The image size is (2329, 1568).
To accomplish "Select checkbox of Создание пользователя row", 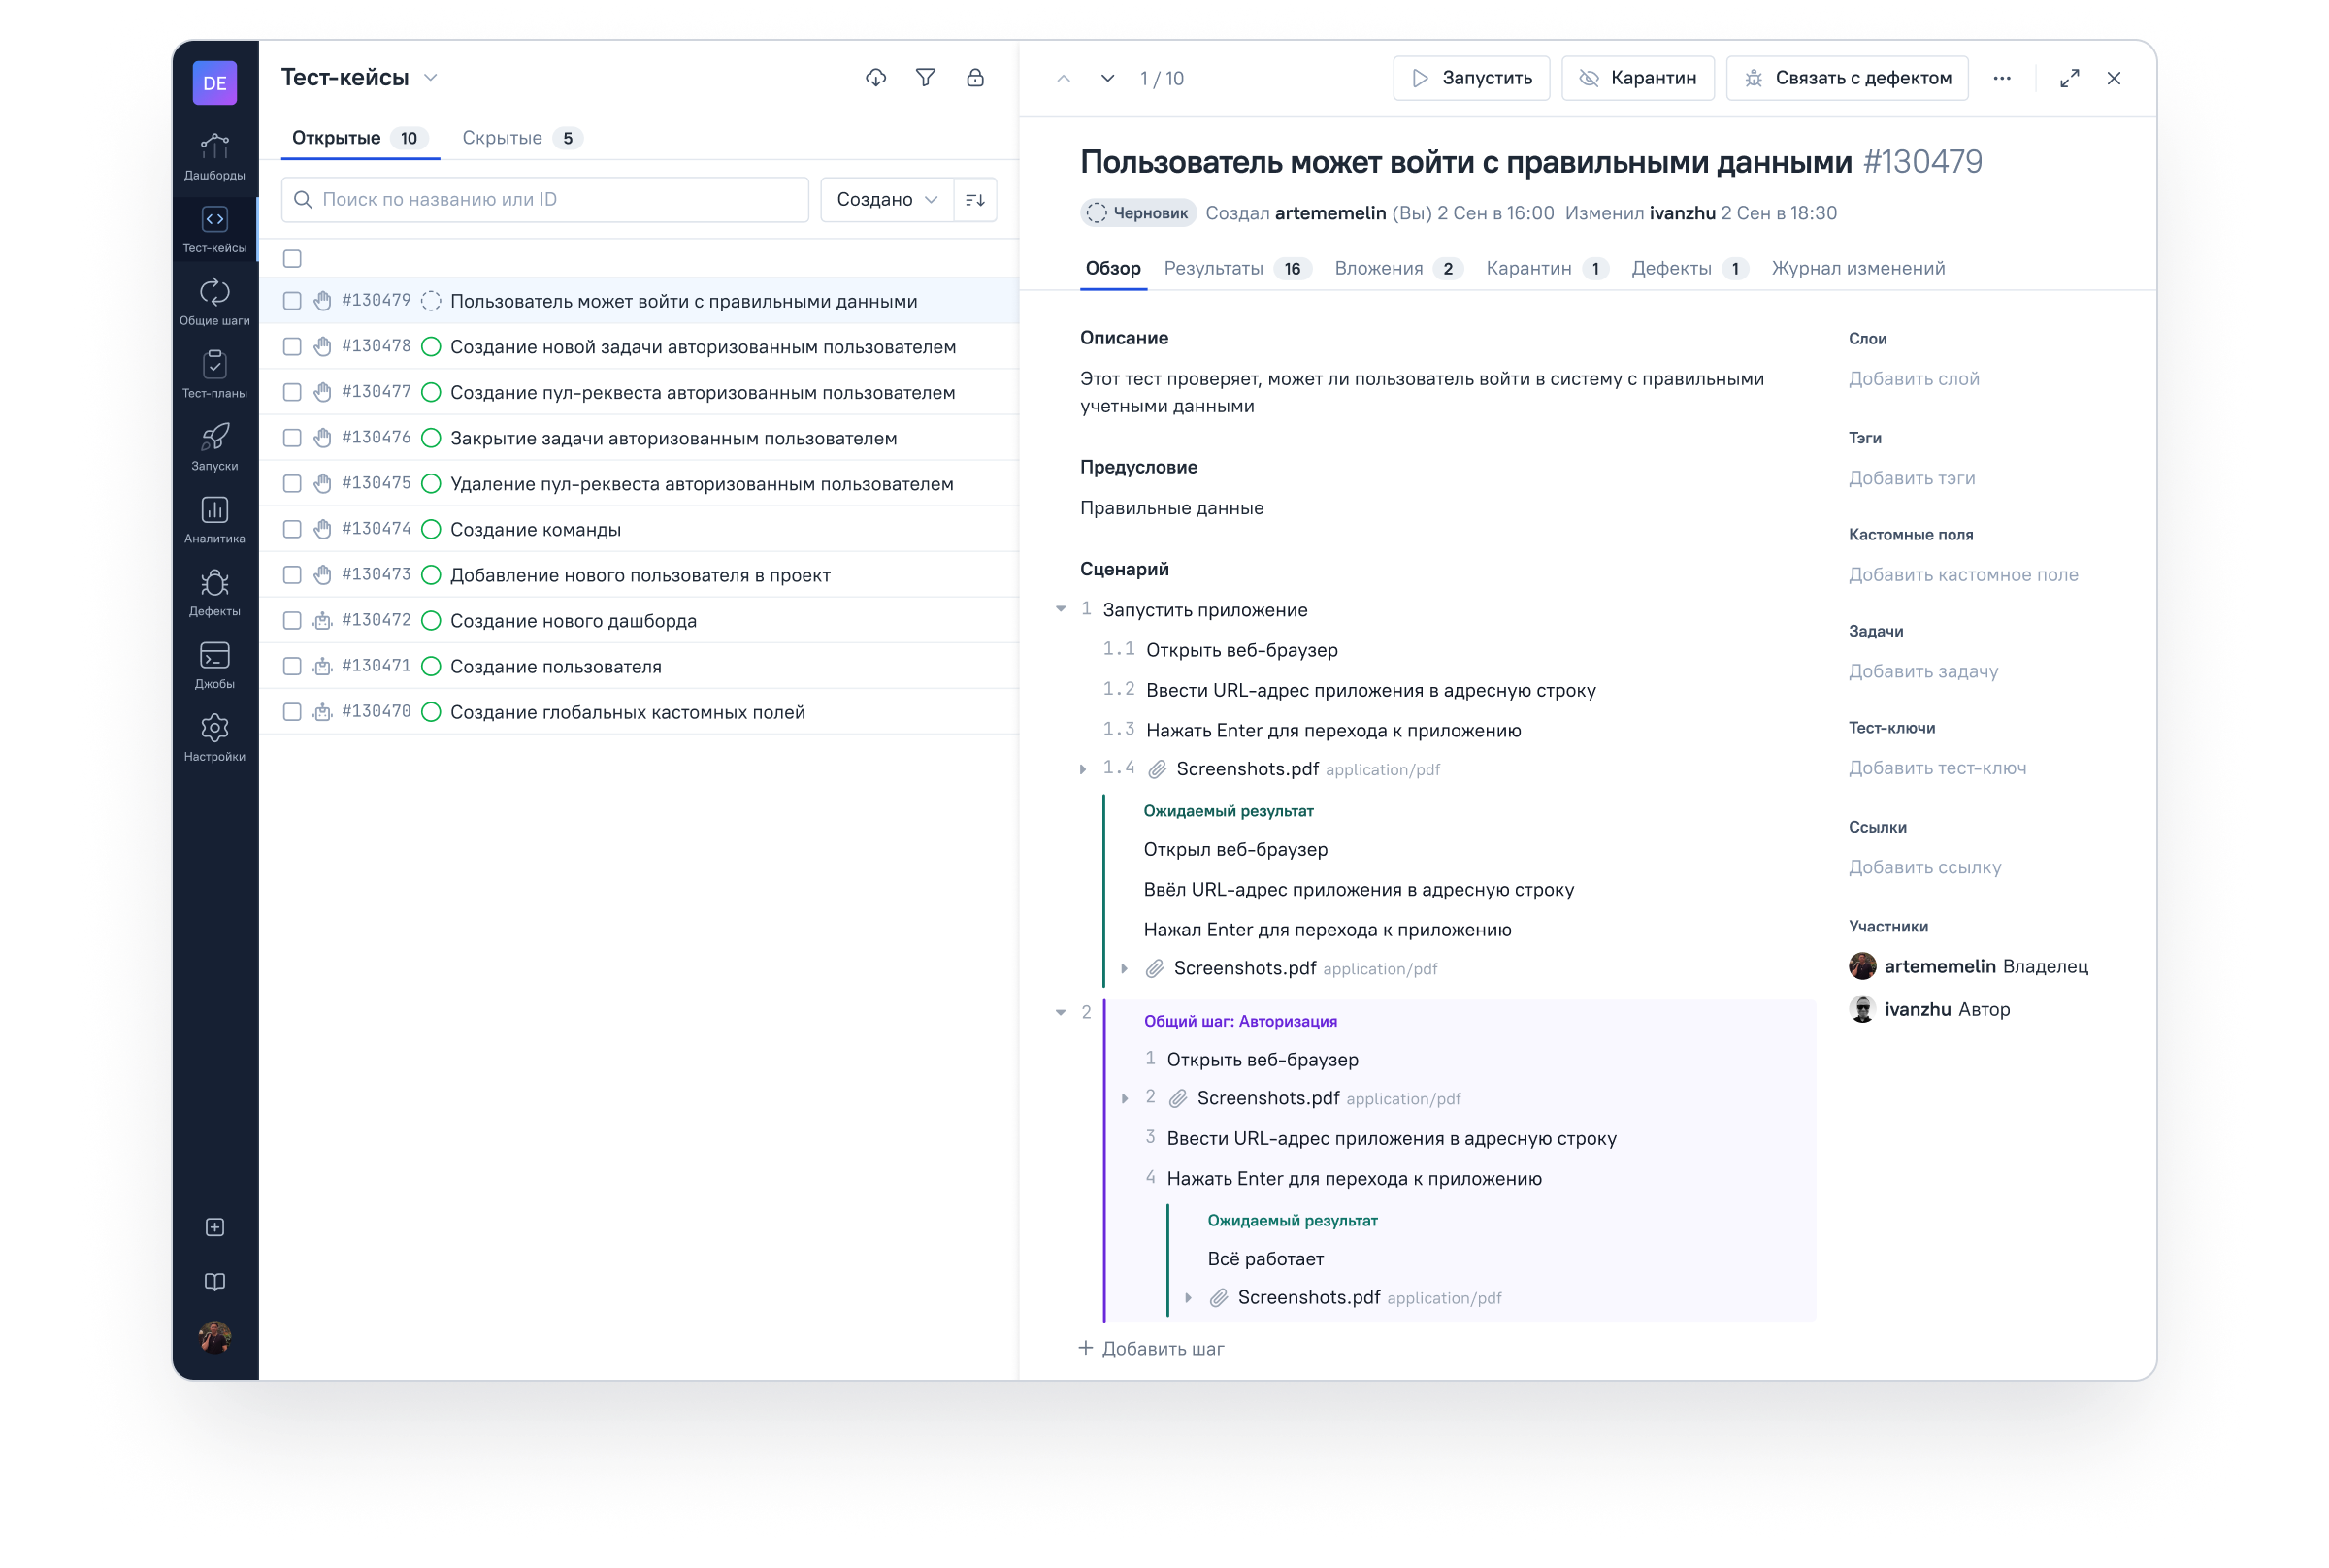I will (292, 666).
